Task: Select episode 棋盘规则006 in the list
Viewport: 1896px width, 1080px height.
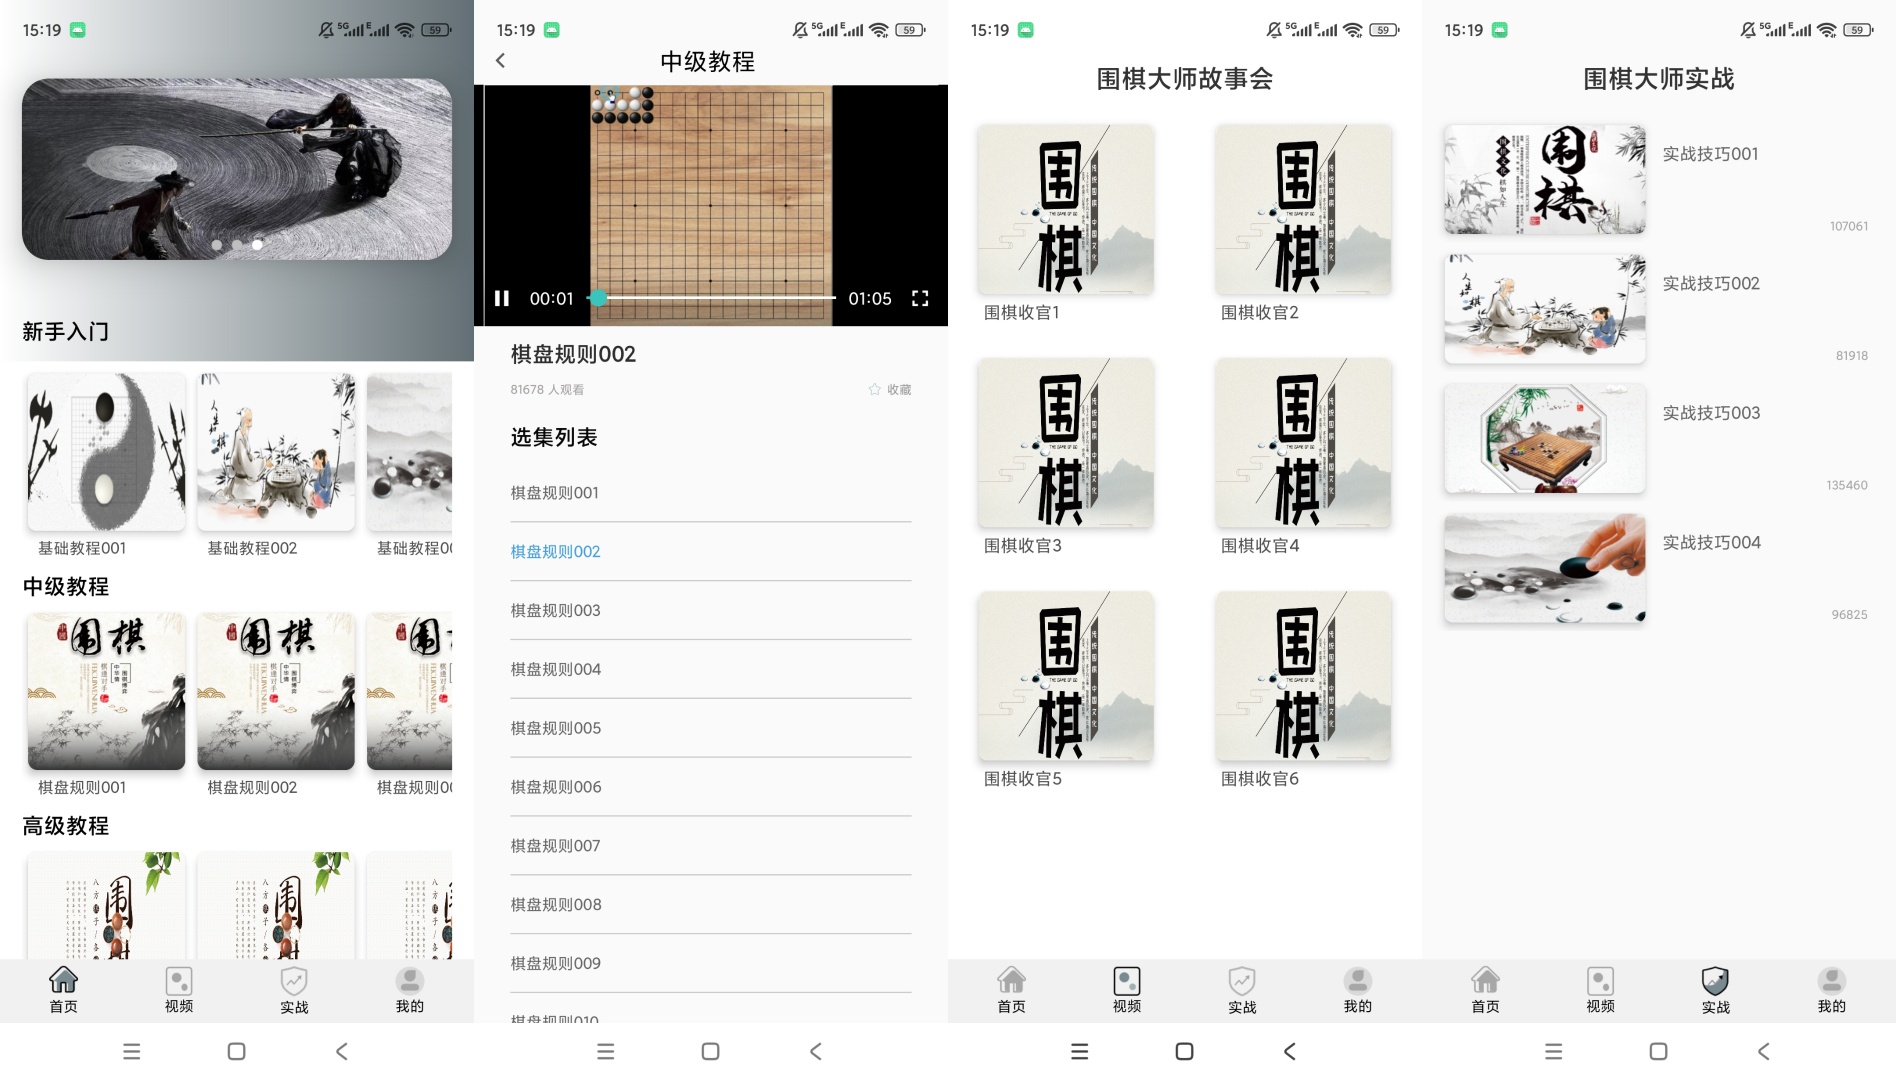Action: [x=711, y=787]
